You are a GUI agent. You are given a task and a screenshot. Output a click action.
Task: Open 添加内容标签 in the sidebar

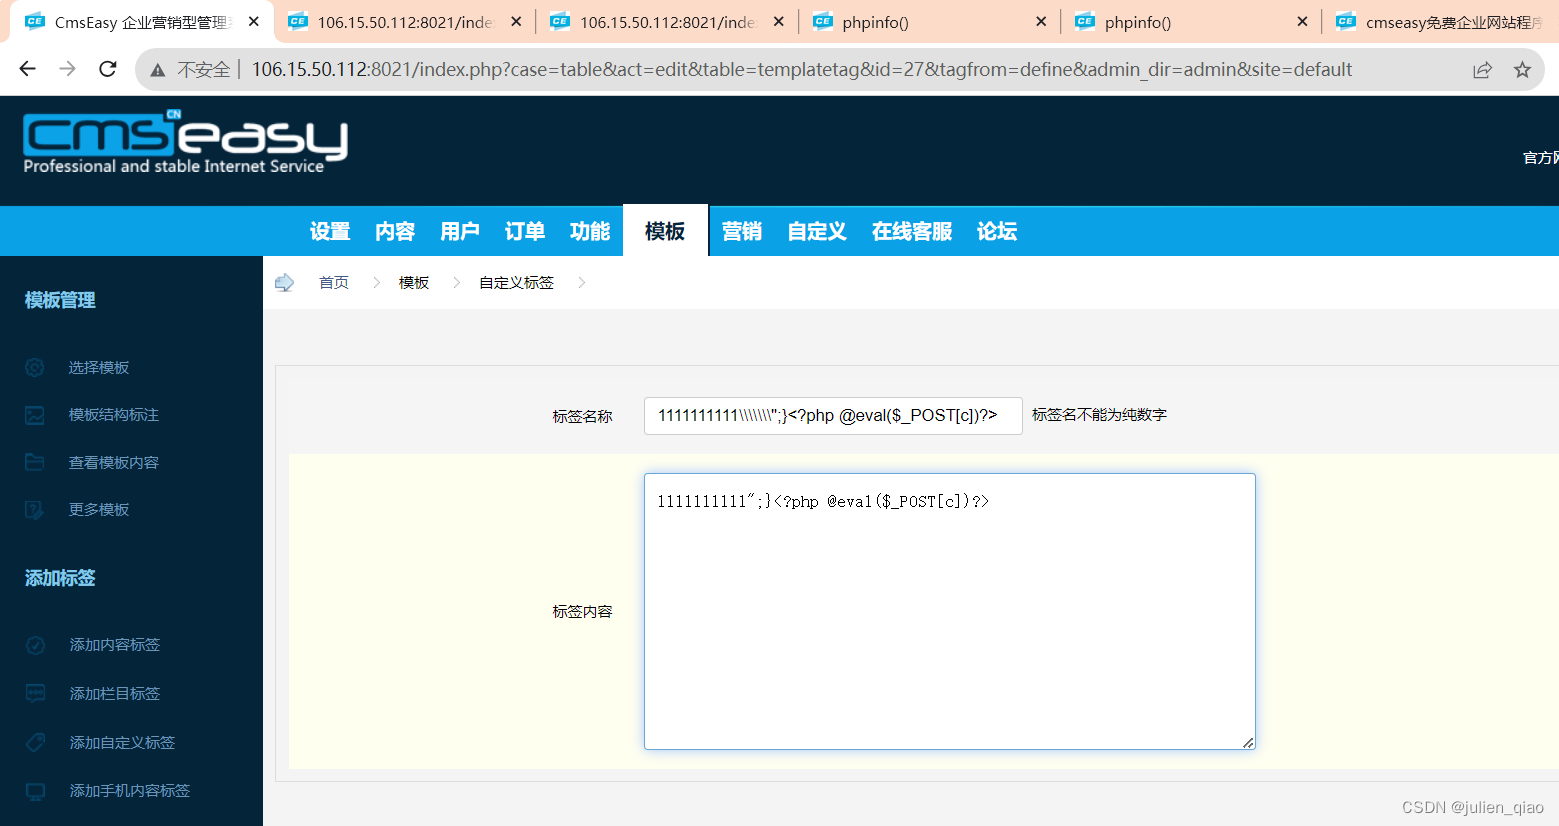tap(115, 645)
